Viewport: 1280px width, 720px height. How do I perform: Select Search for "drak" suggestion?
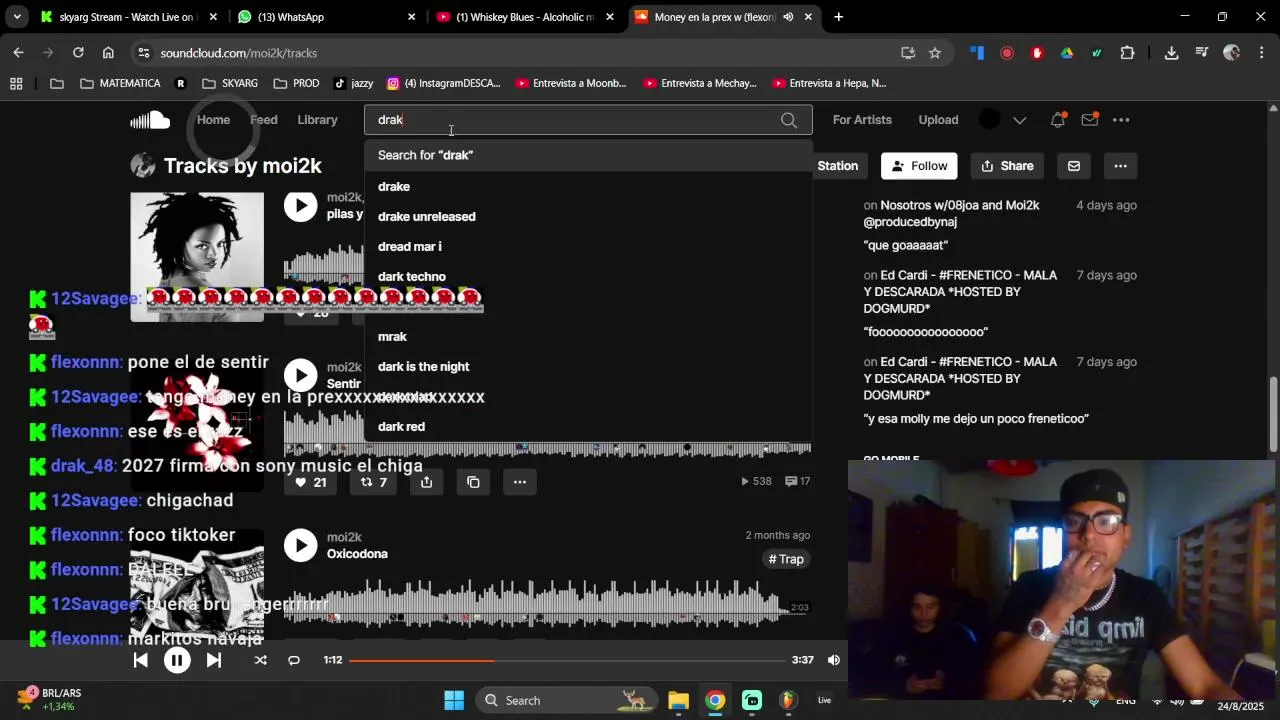588,155
